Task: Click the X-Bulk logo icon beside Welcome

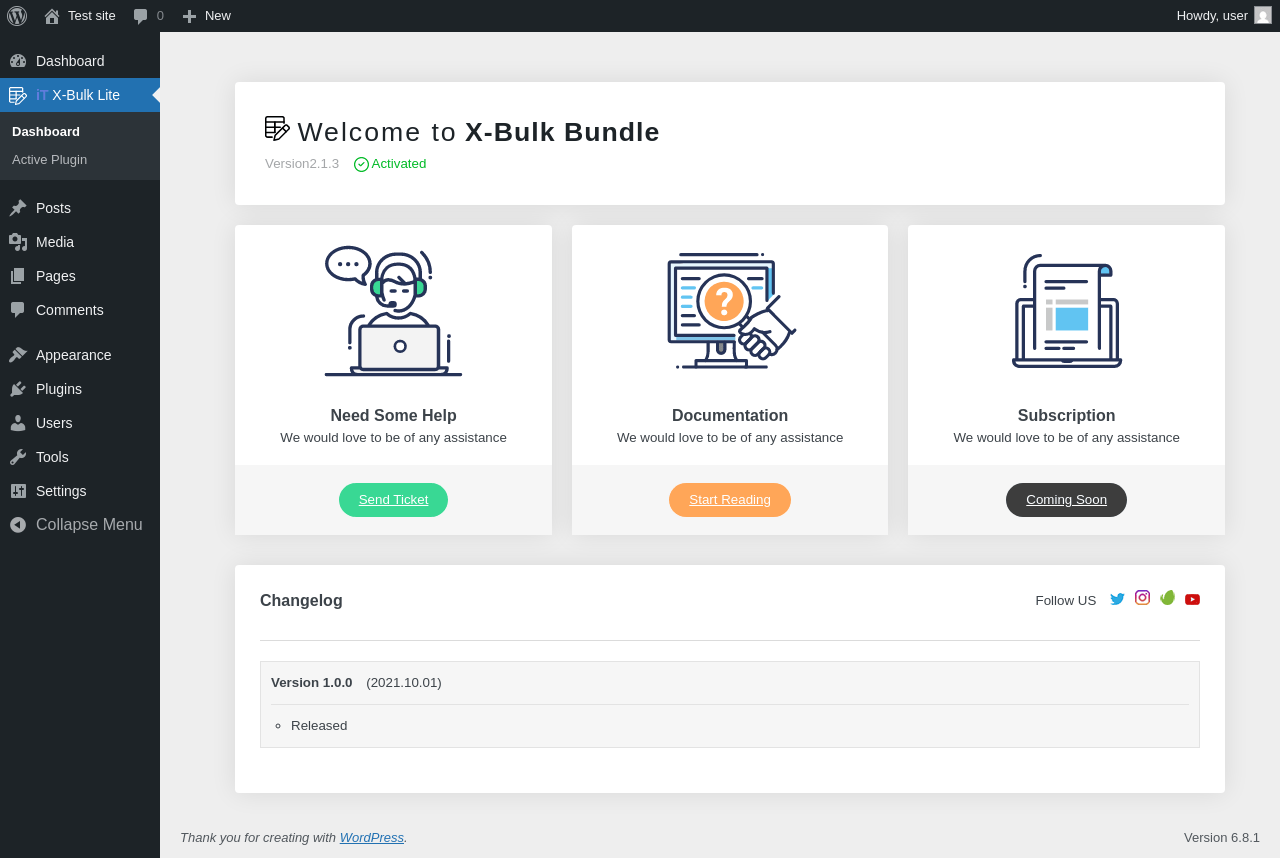Action: point(277,128)
